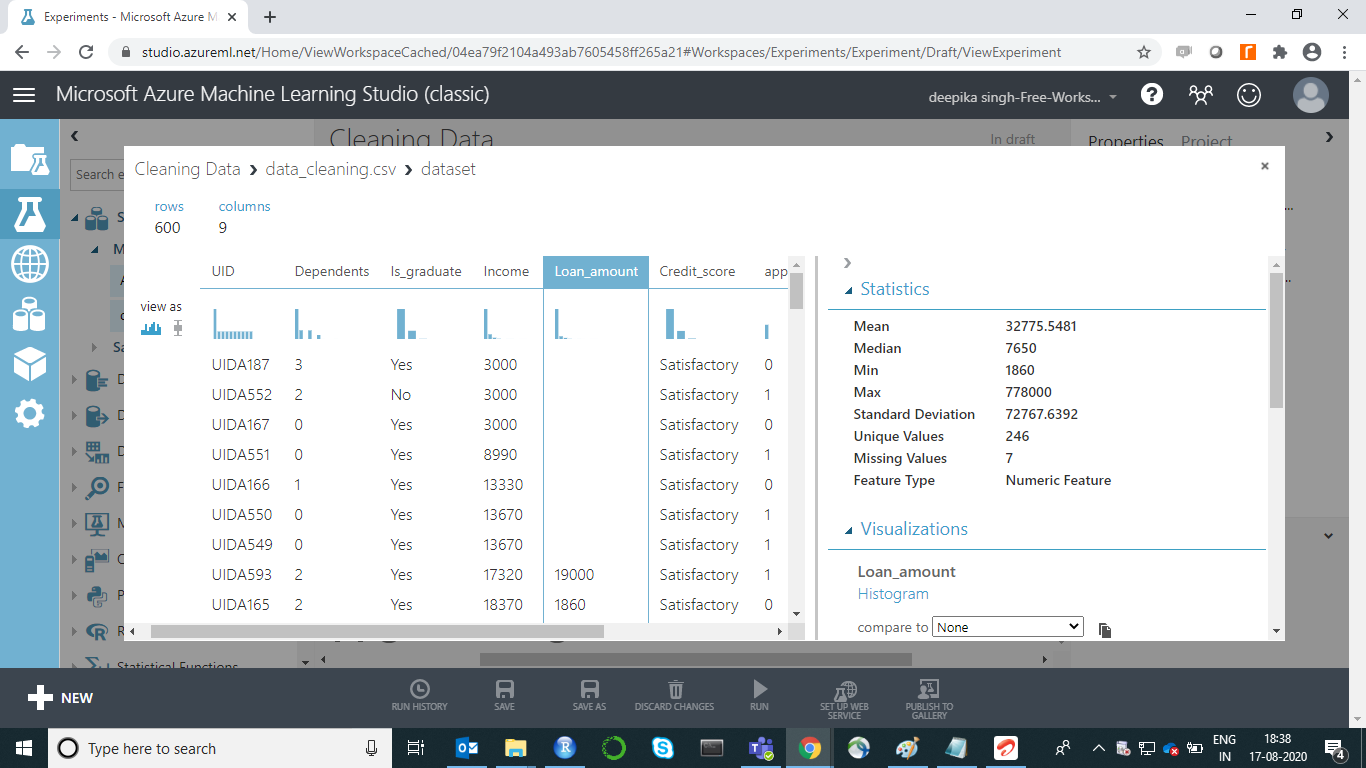Click the feedback smiley face icon
Viewport: 1366px width, 768px height.
coord(1249,95)
